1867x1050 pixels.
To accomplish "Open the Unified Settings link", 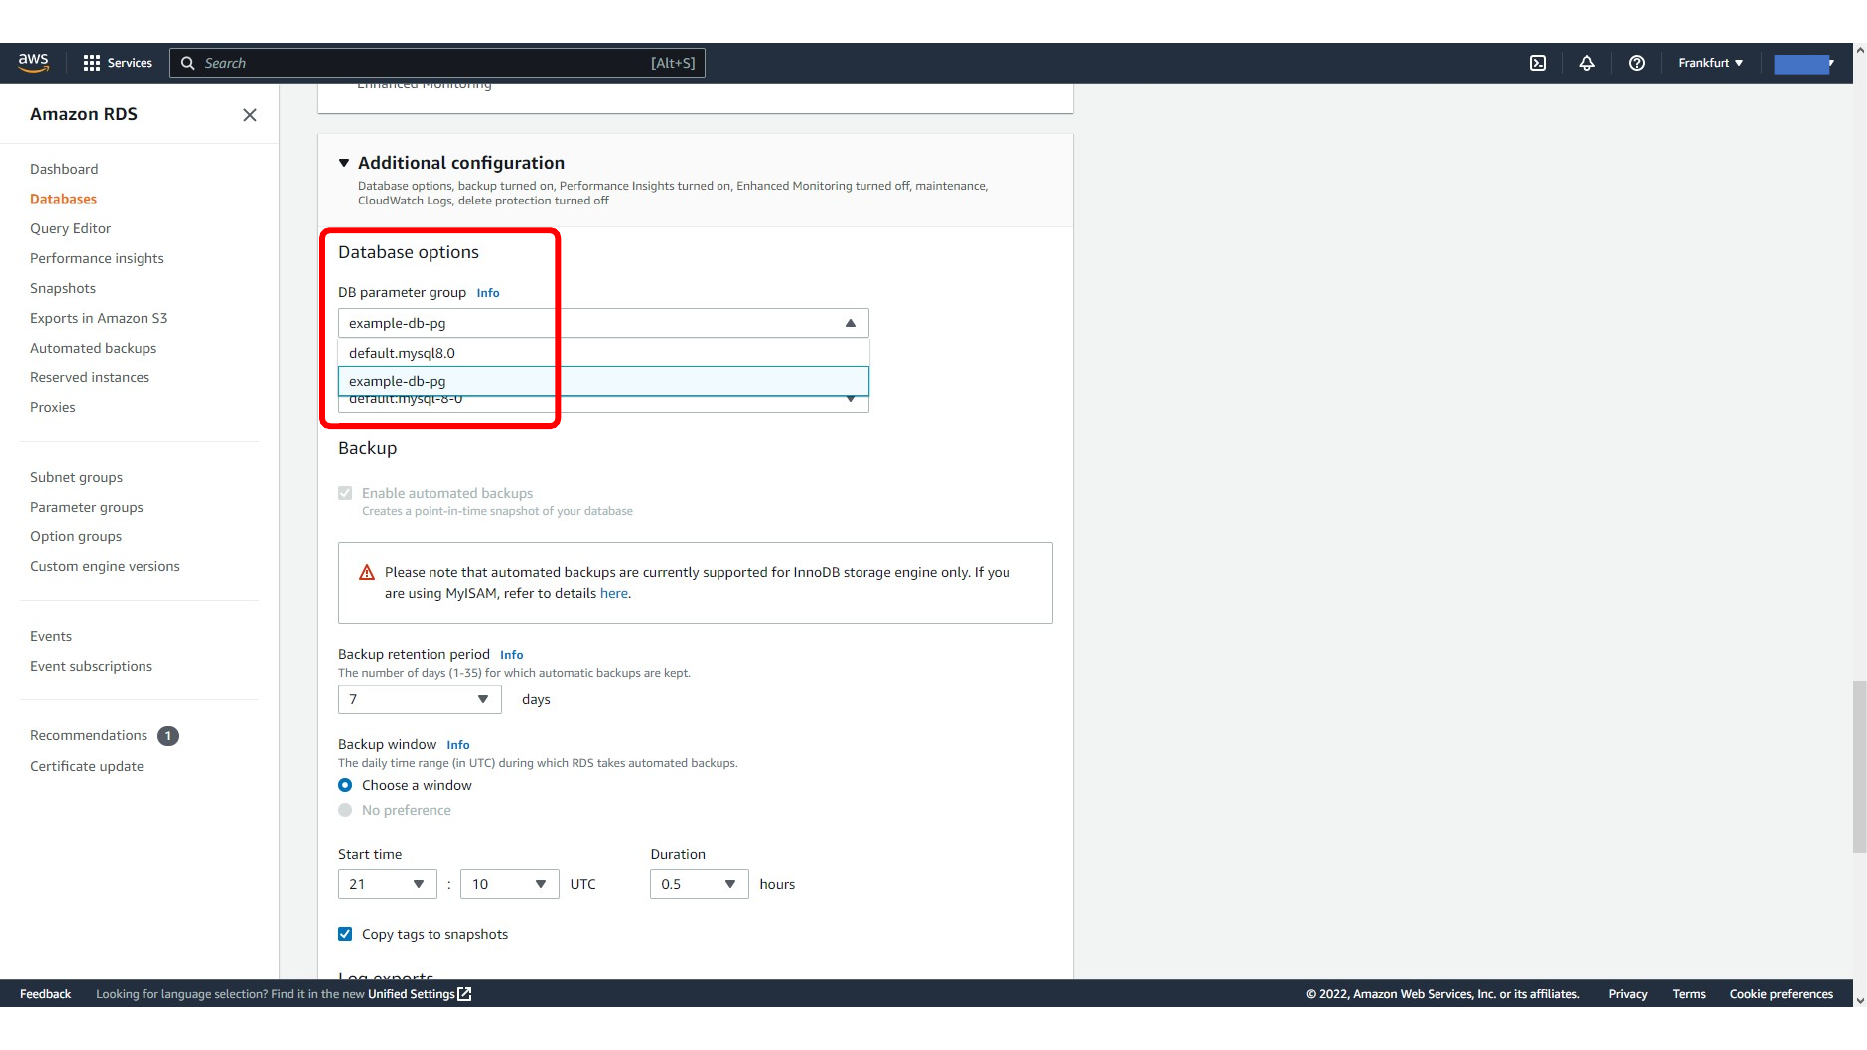I will tap(411, 994).
